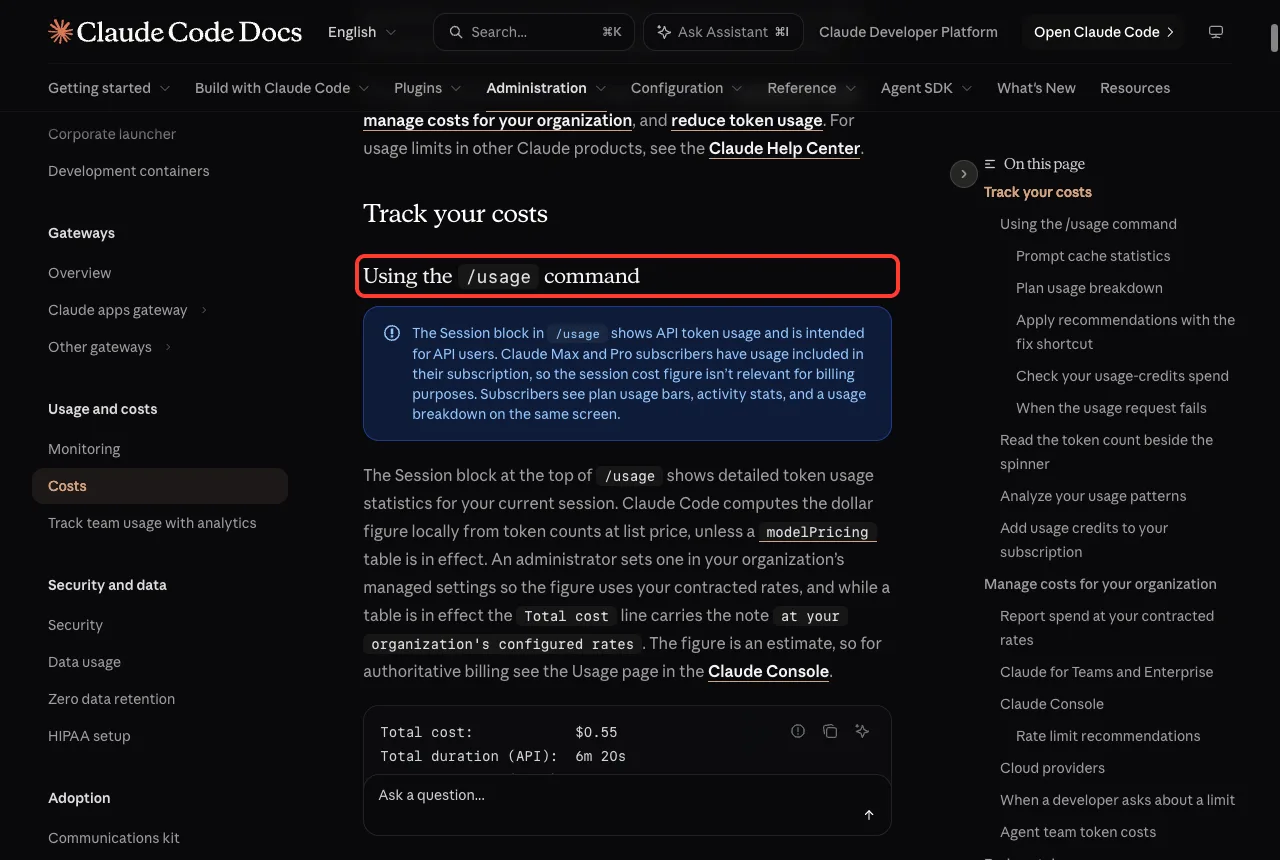Jump to Prompt cache statistics section
Viewport: 1280px width, 860px height.
point(1093,256)
